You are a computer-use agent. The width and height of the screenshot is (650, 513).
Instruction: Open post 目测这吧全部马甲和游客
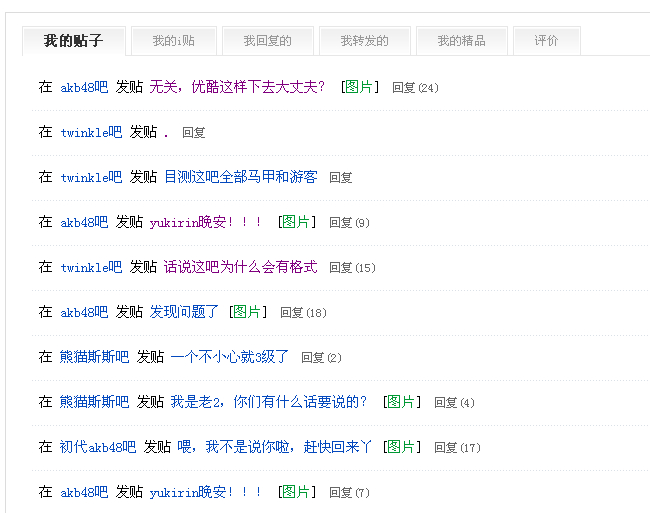click(241, 177)
